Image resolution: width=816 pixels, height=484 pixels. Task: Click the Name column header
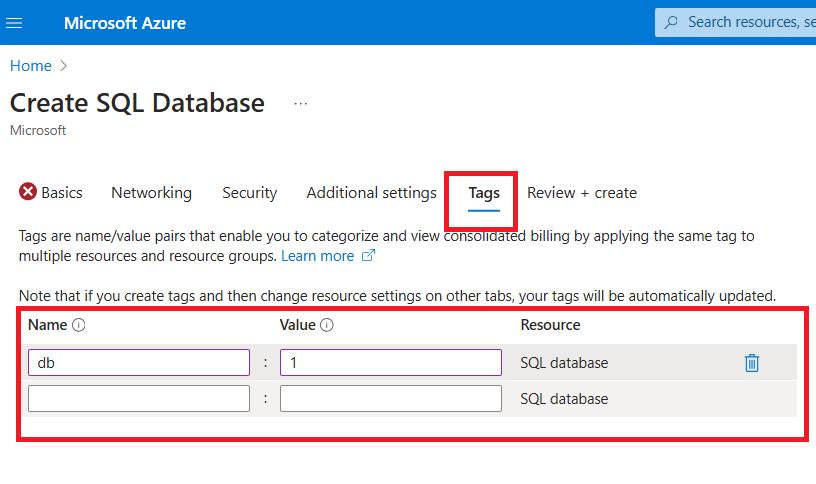[x=47, y=325]
